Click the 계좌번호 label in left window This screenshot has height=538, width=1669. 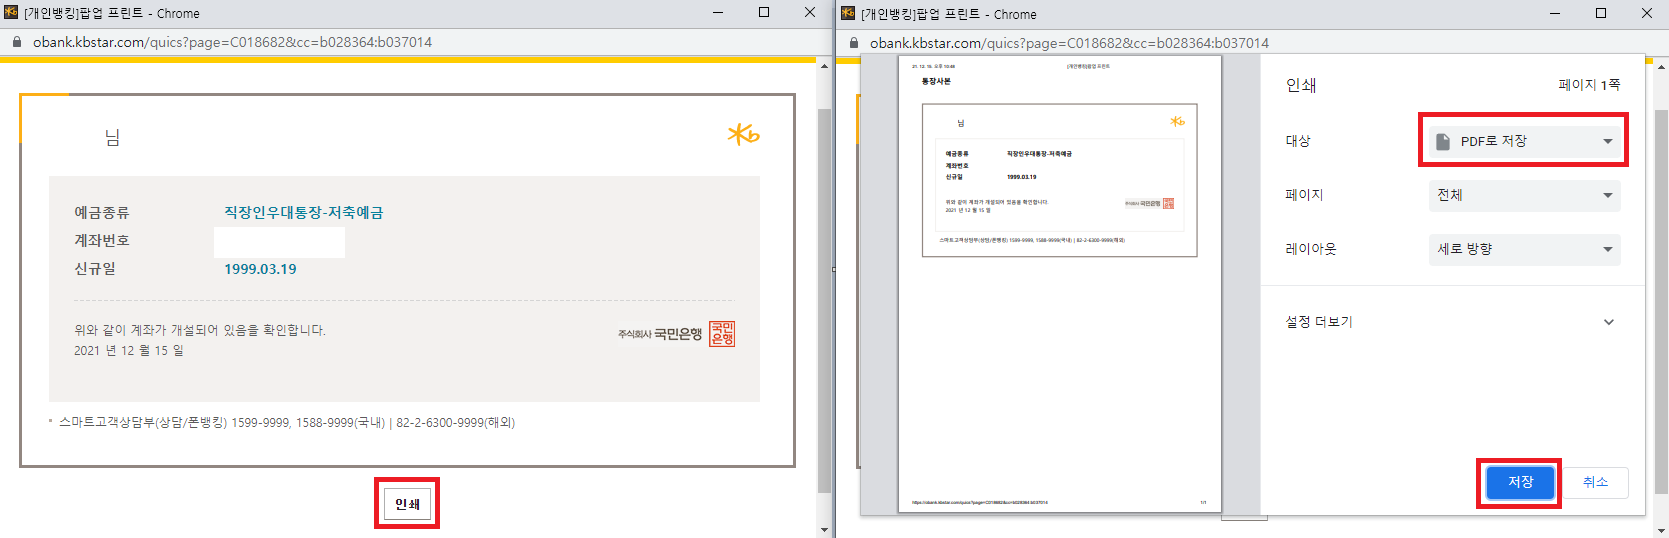(x=102, y=241)
